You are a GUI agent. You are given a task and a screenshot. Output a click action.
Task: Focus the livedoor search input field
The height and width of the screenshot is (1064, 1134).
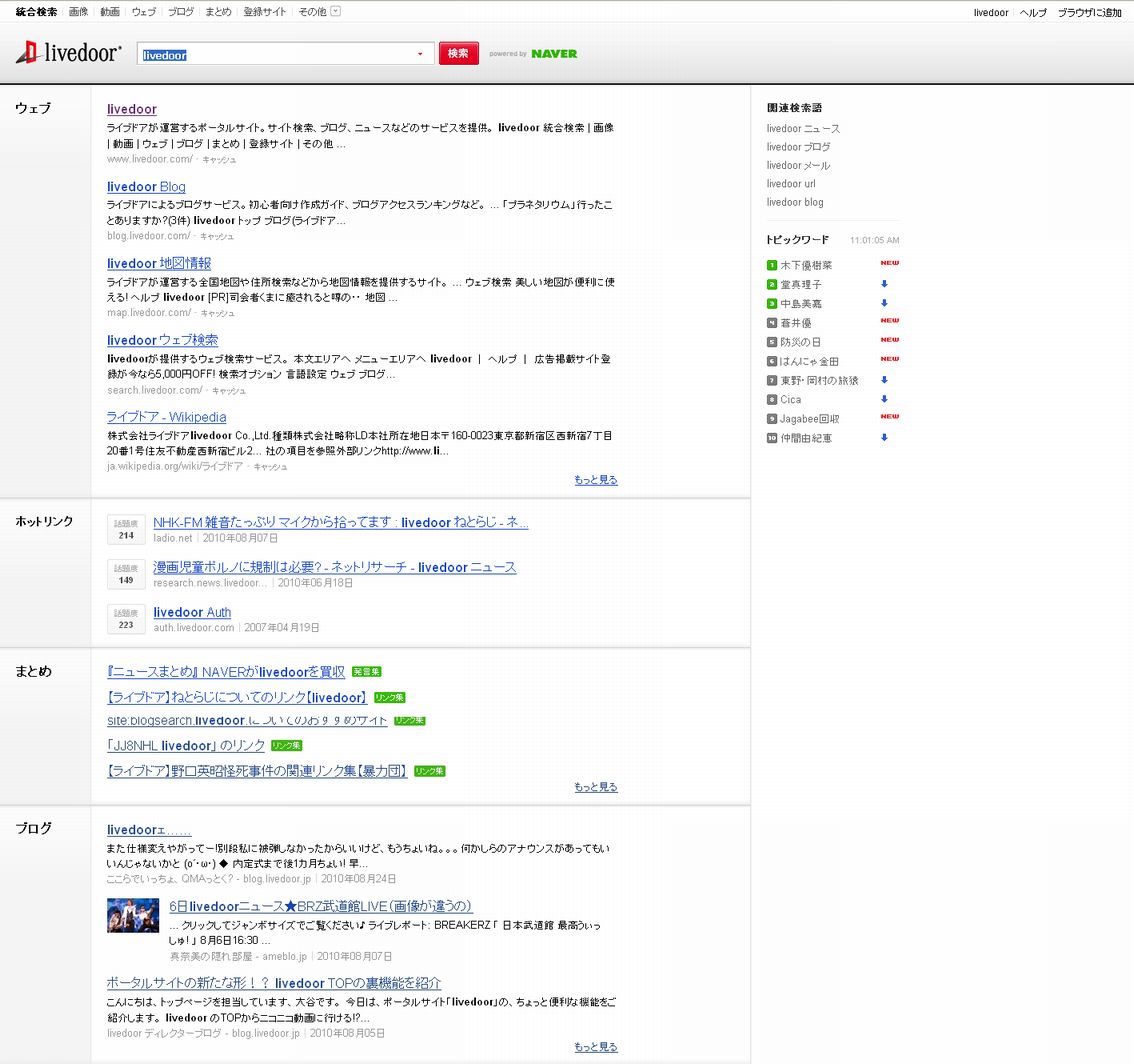pyautogui.click(x=285, y=54)
